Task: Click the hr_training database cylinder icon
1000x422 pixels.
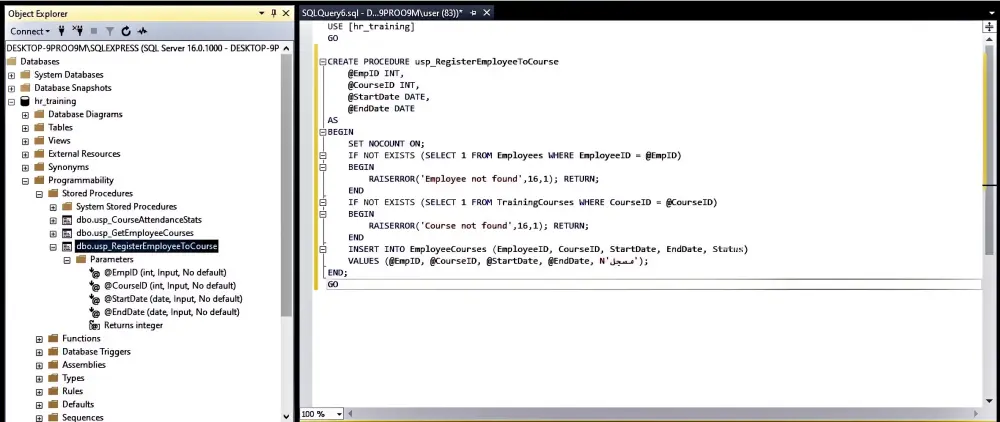Action: 26,101
